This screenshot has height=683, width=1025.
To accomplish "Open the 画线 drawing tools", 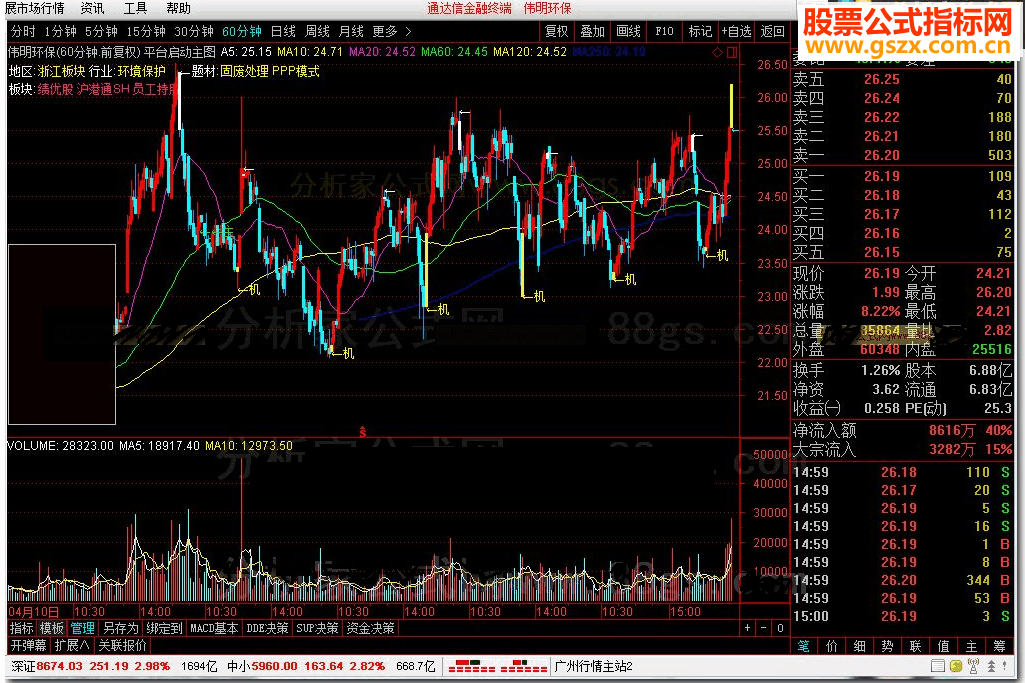I will [628, 31].
